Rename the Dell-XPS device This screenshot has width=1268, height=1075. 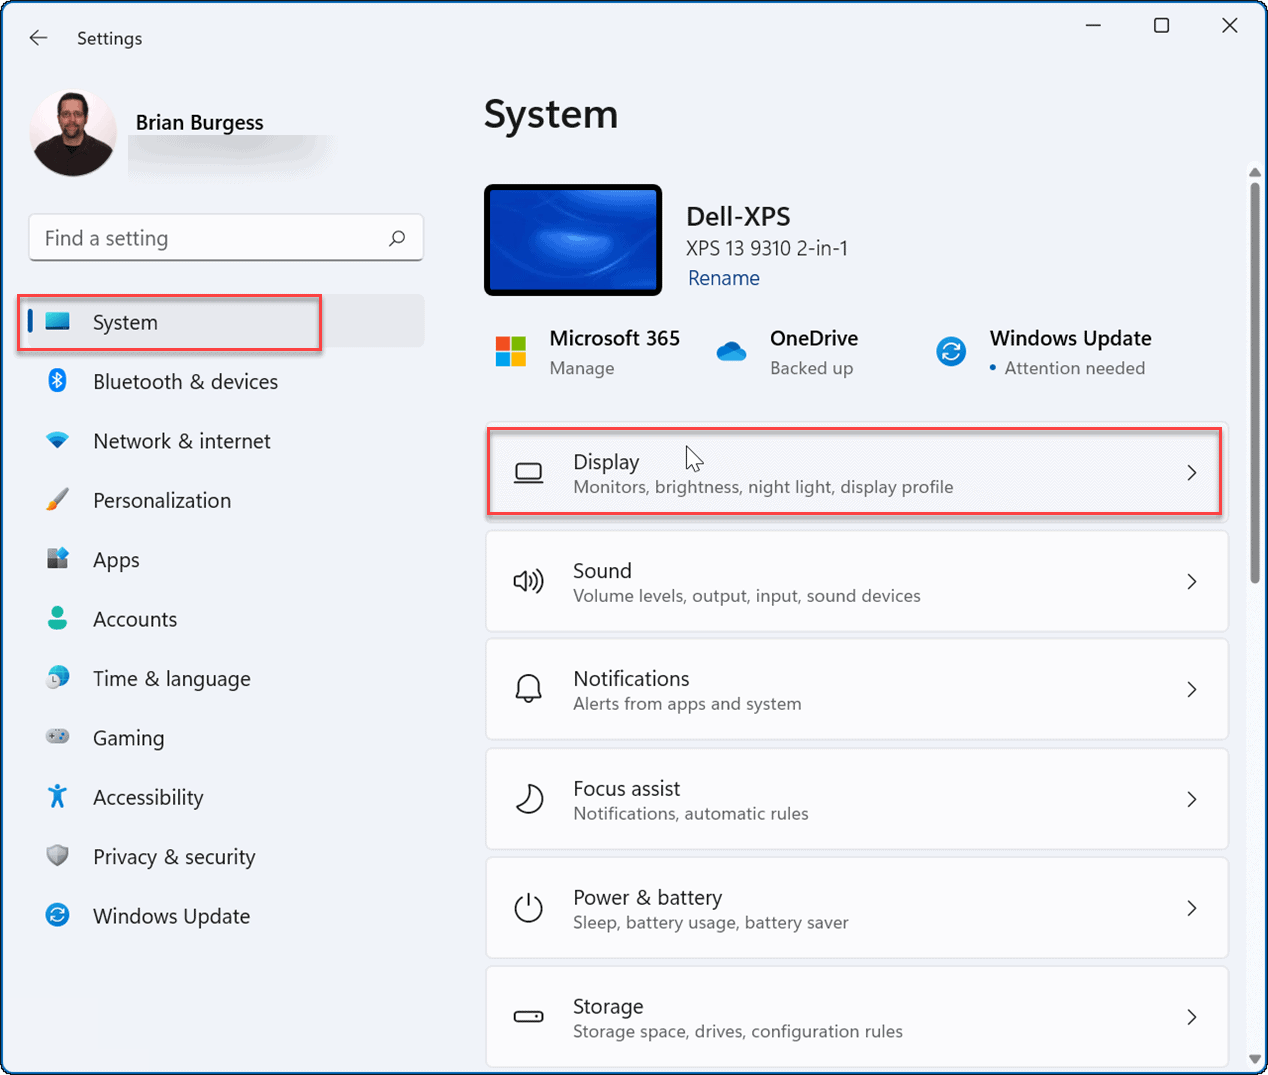723,278
